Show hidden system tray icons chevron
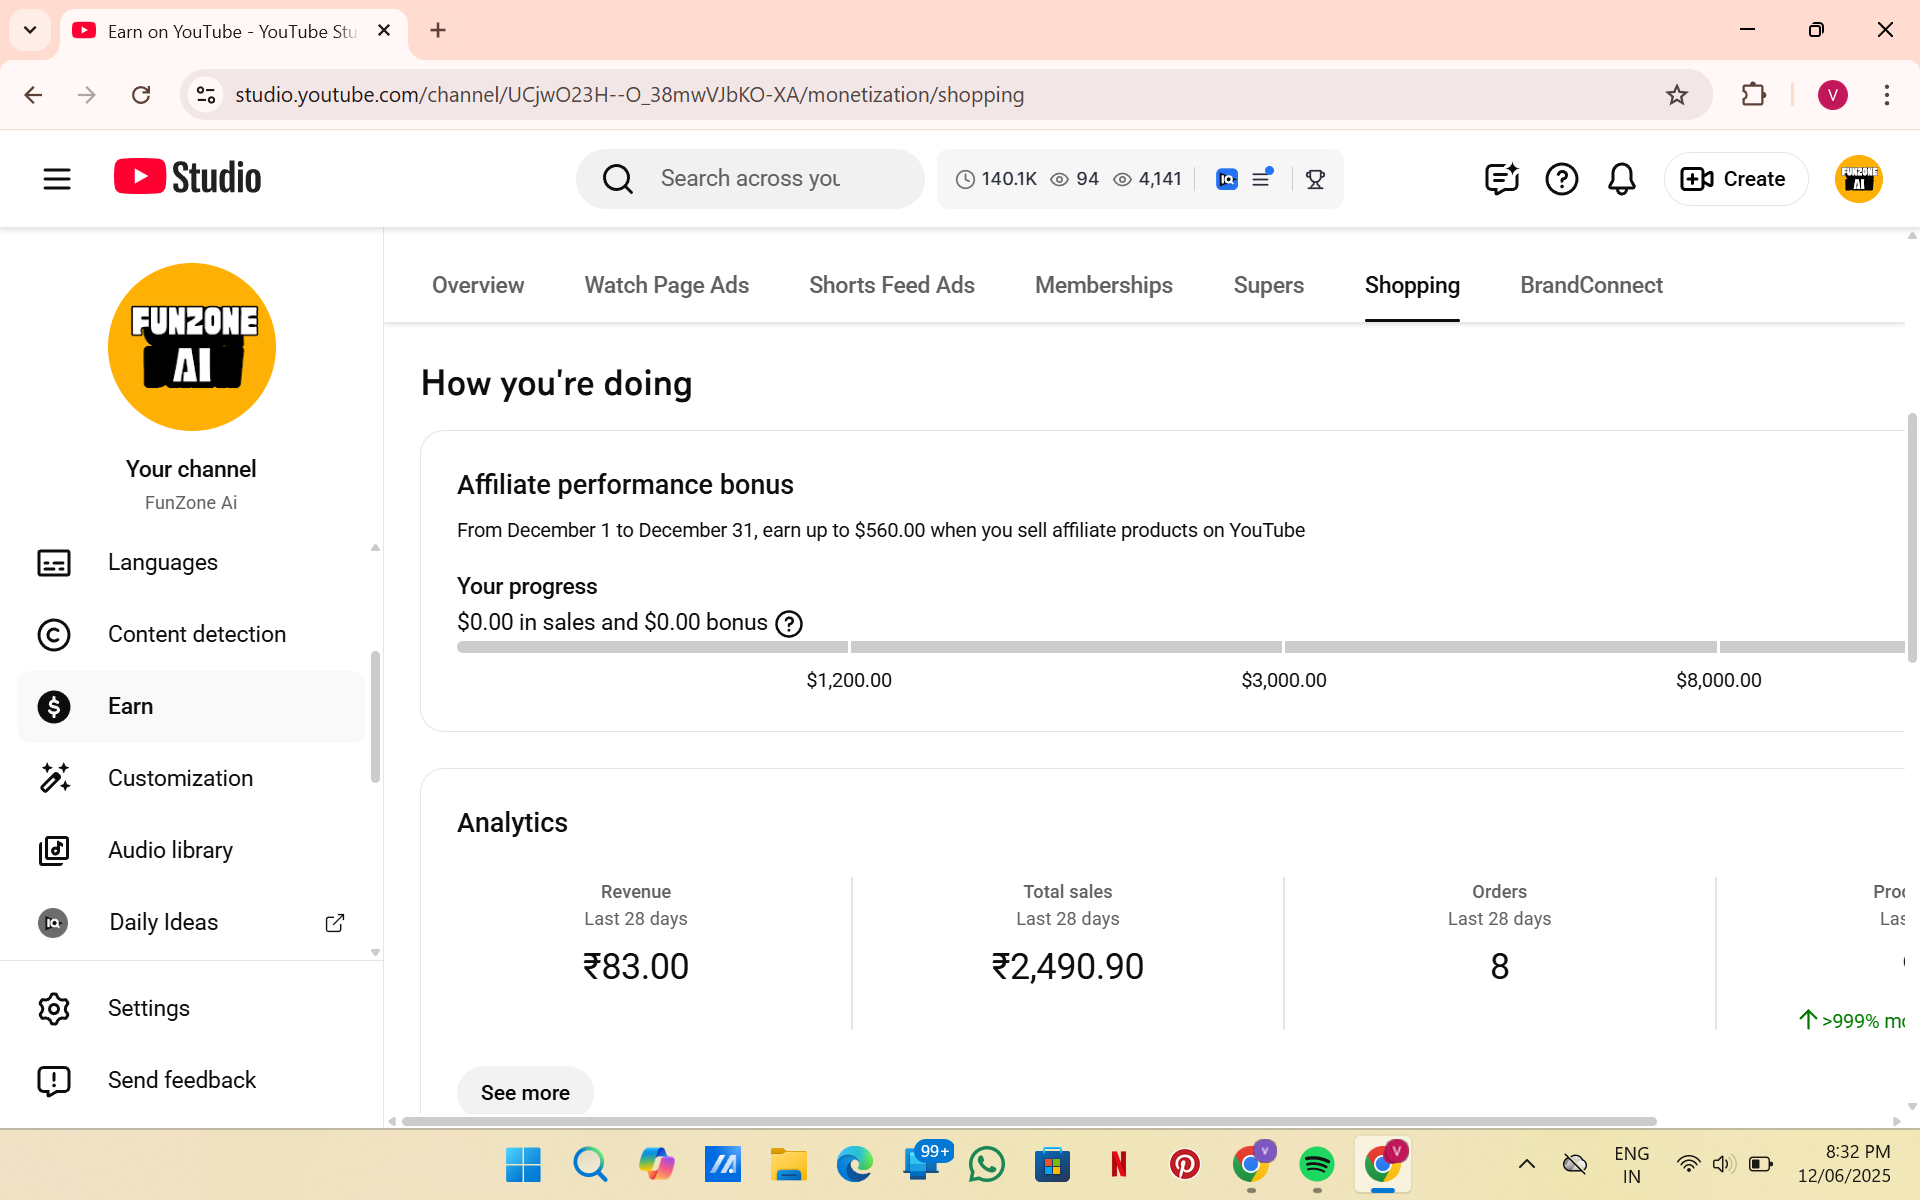This screenshot has width=1920, height=1200. pyautogui.click(x=1526, y=1163)
